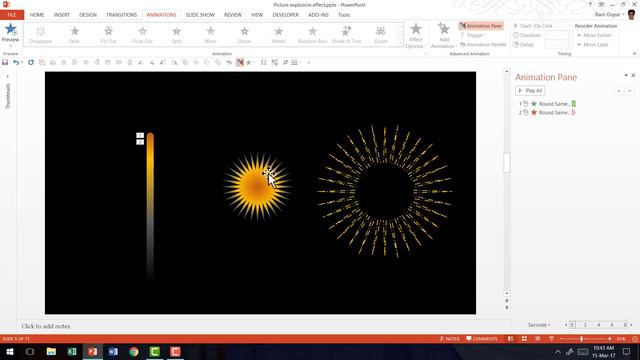Select the Fly Out animation
The height and width of the screenshot is (360, 640).
point(109,34)
